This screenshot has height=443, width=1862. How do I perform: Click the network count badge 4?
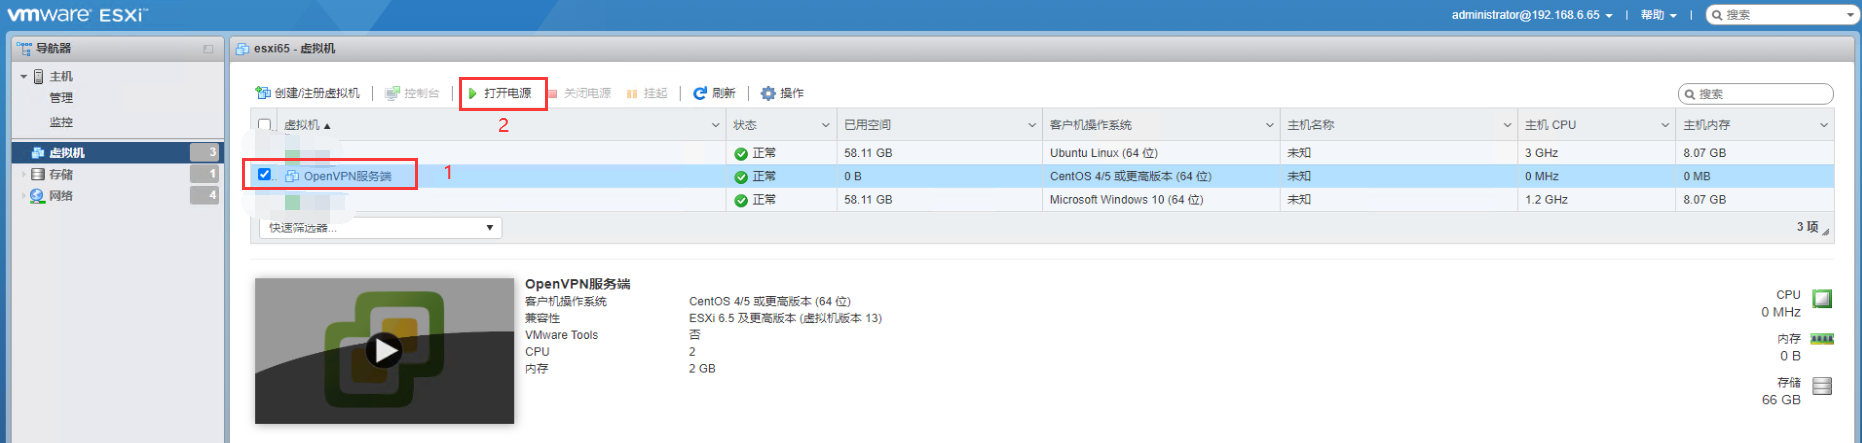[205, 195]
